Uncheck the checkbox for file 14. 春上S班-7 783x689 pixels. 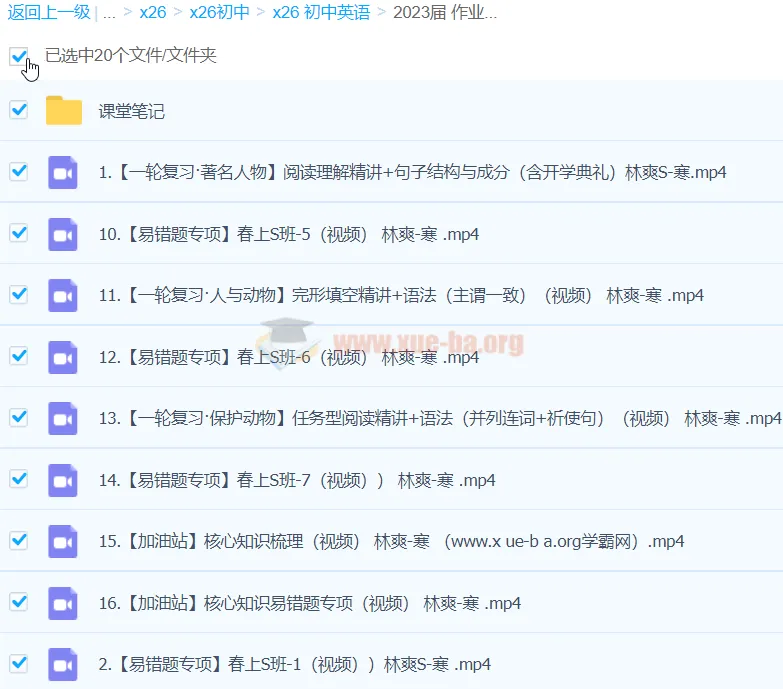pyautogui.click(x=18, y=479)
